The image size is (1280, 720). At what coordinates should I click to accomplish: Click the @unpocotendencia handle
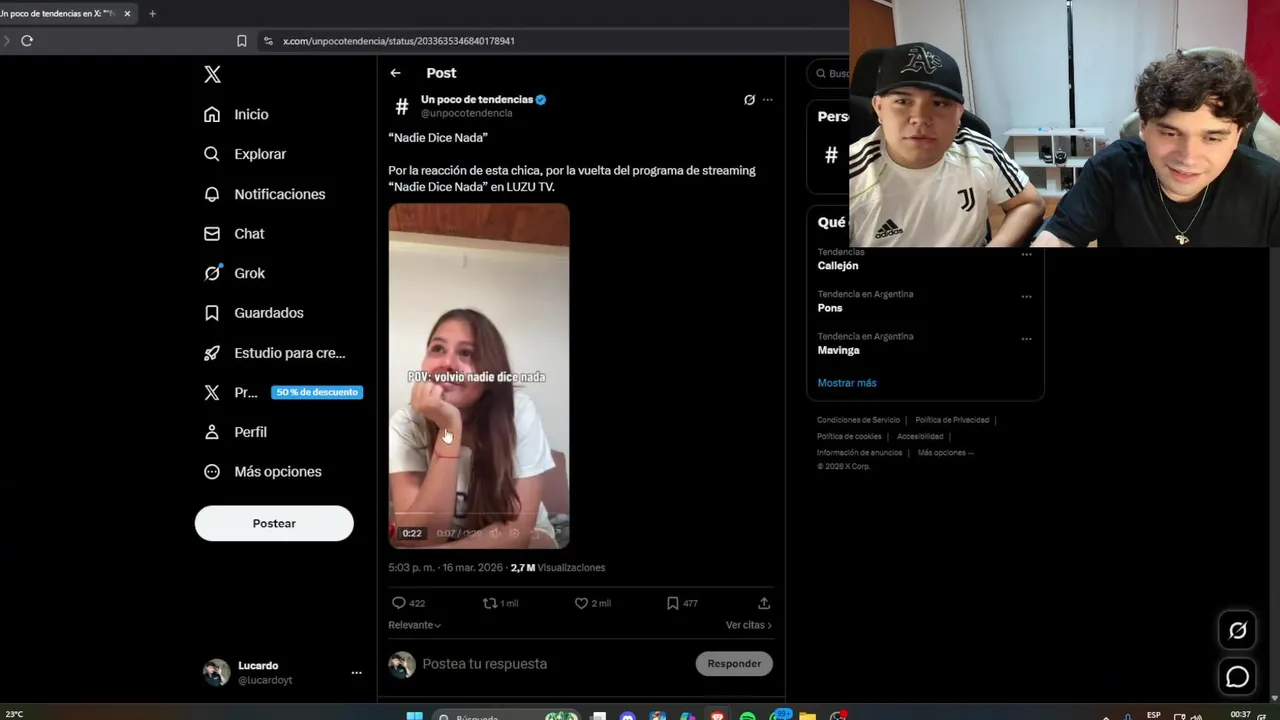click(467, 113)
